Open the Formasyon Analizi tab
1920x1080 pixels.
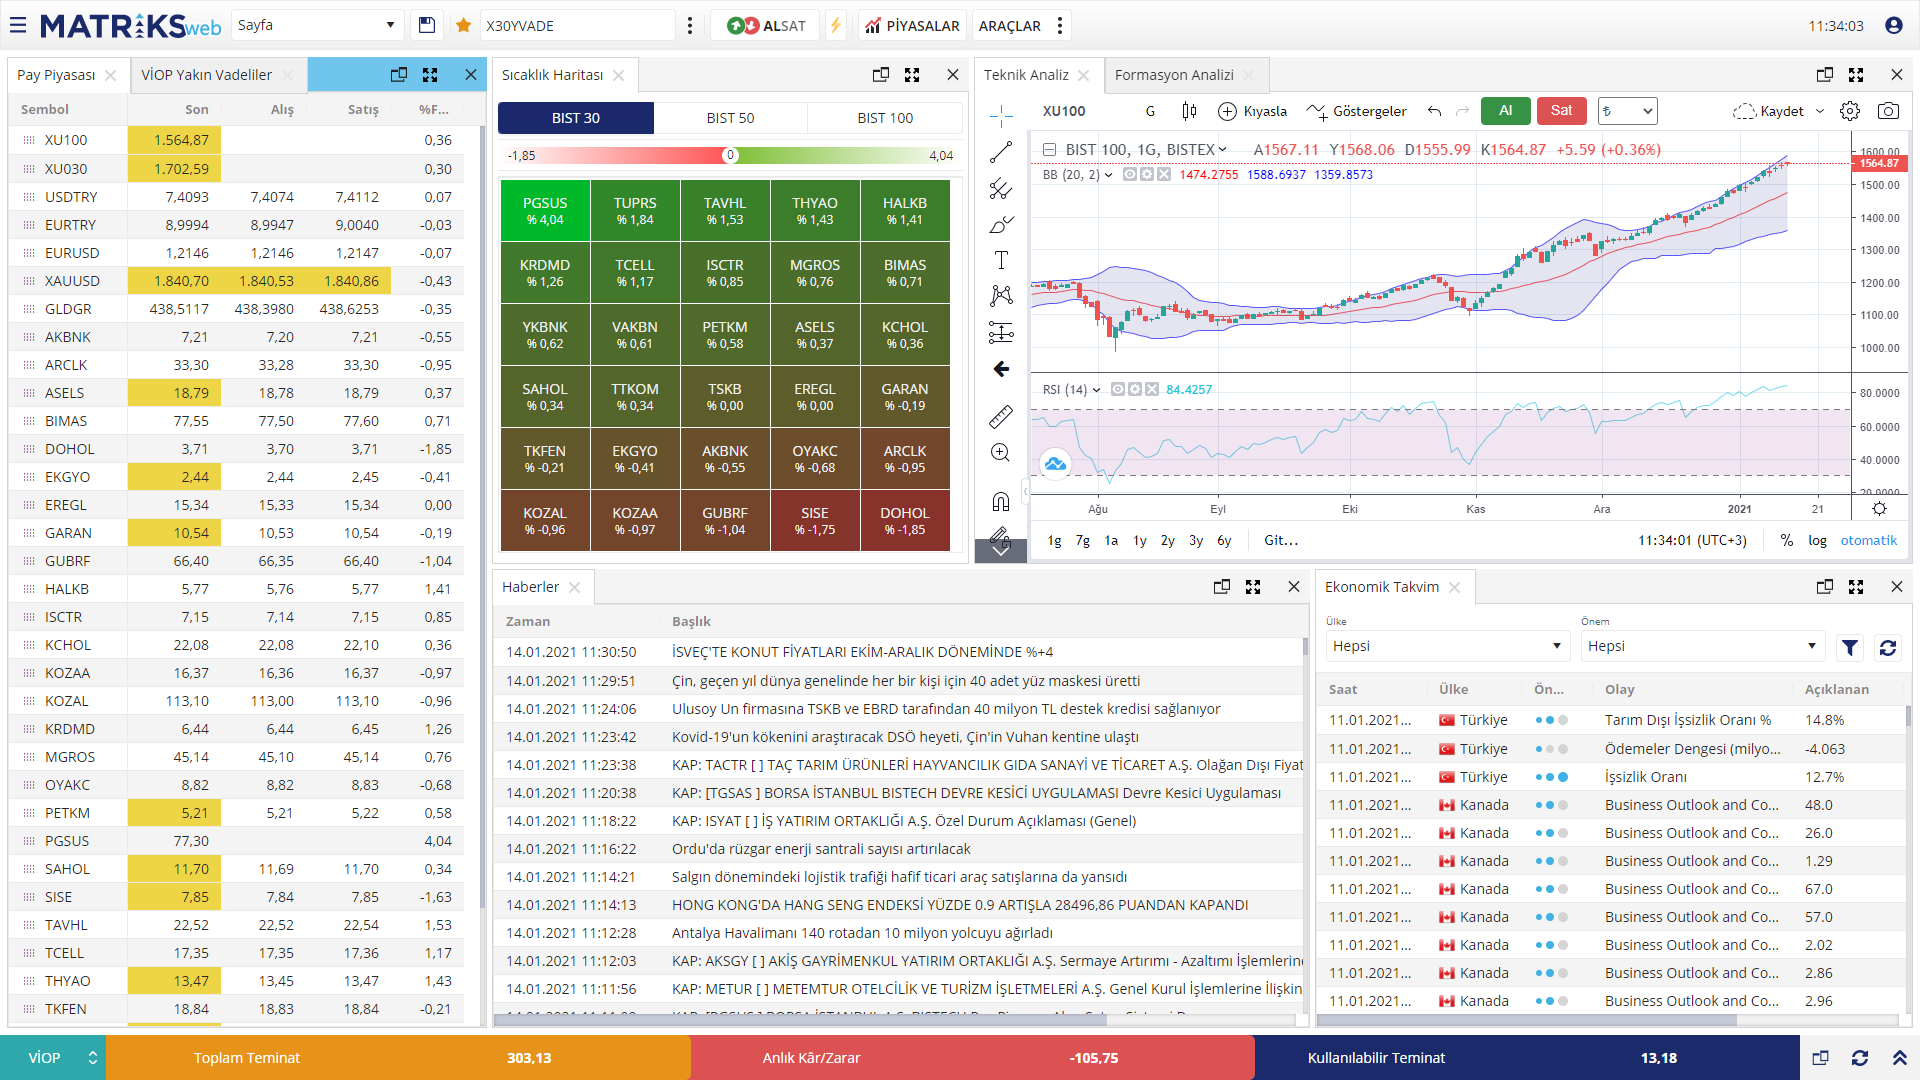tap(1174, 75)
